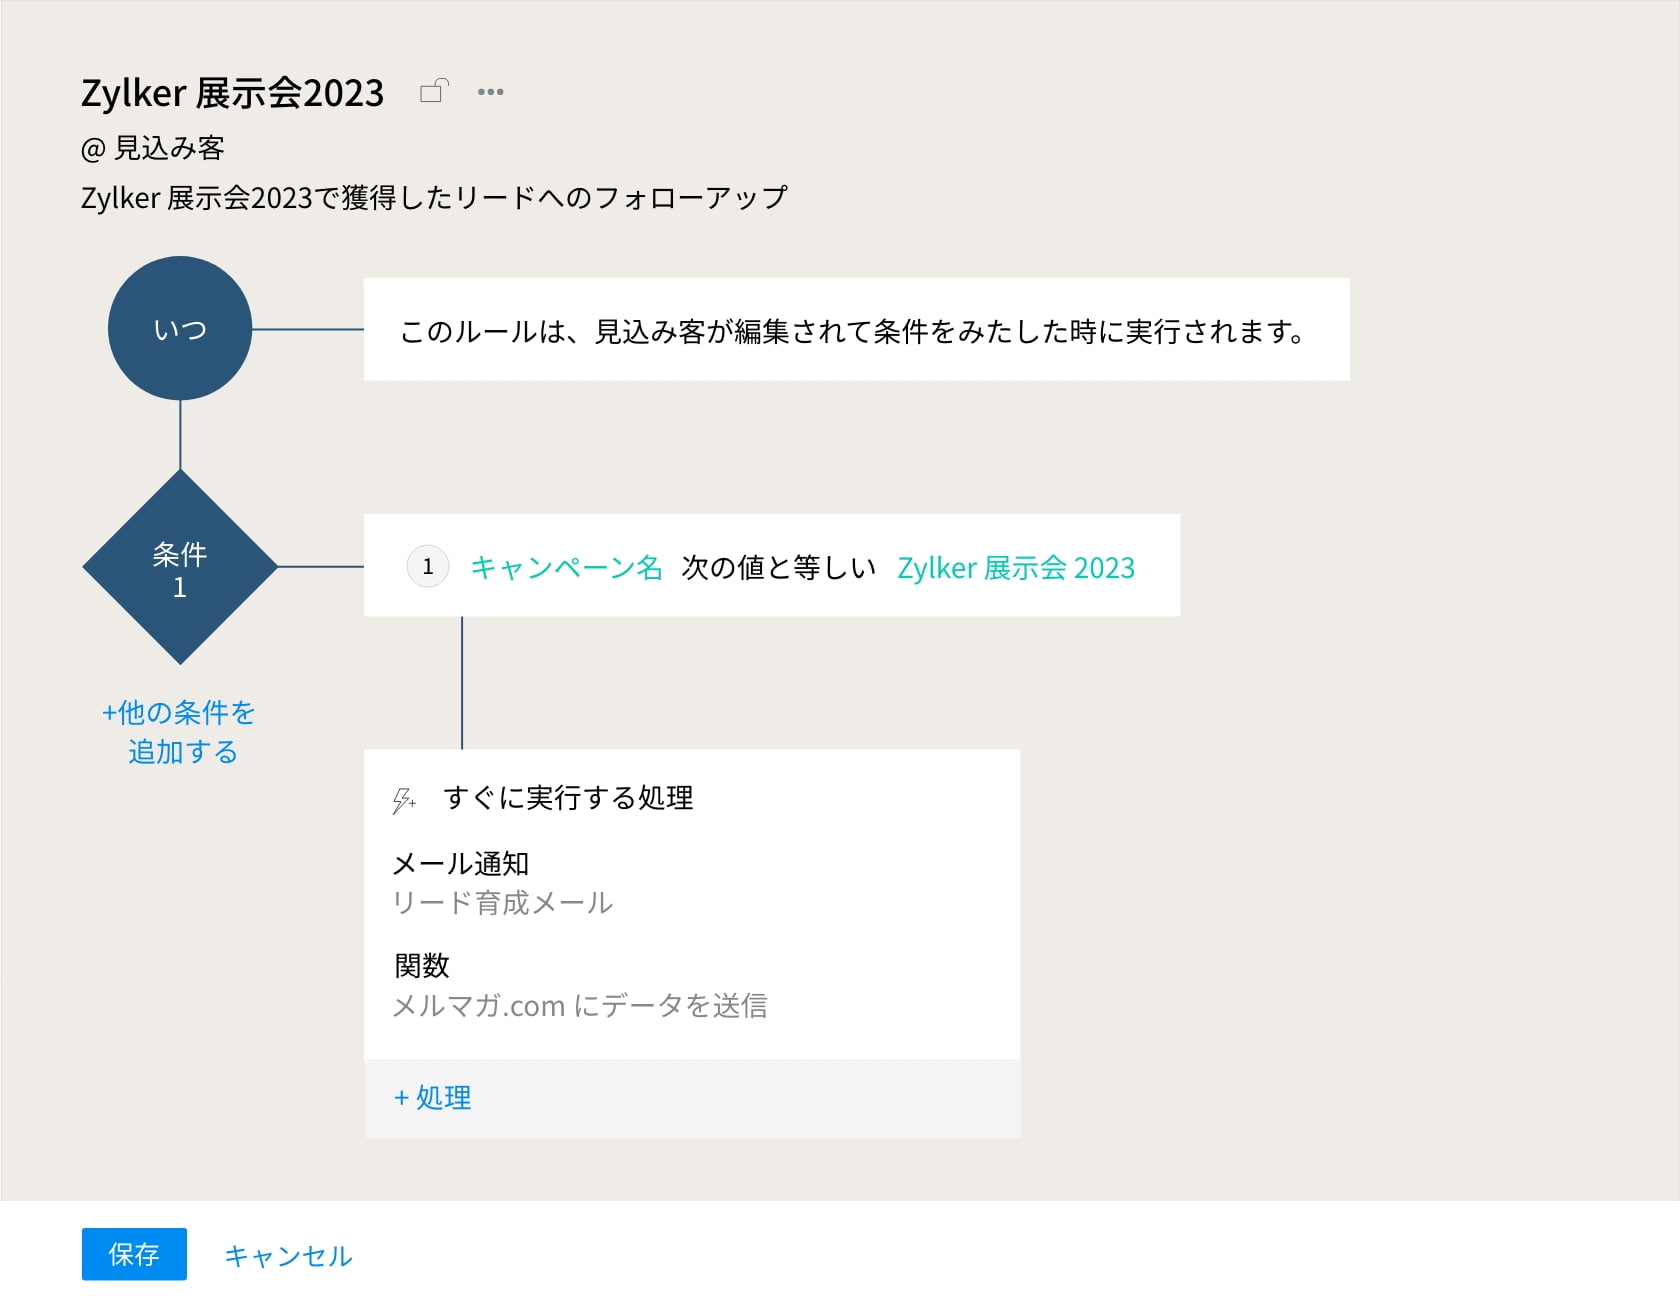Select the いつ trigger circle node
This screenshot has height=1306, width=1680.
tap(180, 329)
